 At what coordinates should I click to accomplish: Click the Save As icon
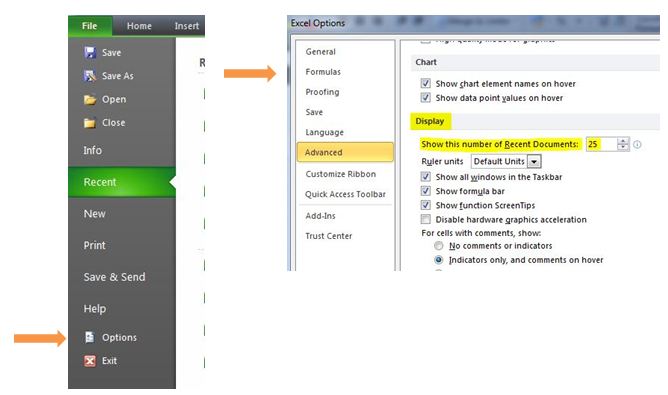click(x=90, y=76)
